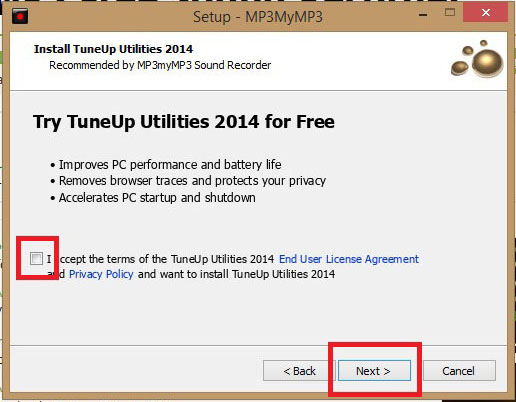Continue setup with the Next button
Viewport: 516px width, 402px height.
pos(374,371)
